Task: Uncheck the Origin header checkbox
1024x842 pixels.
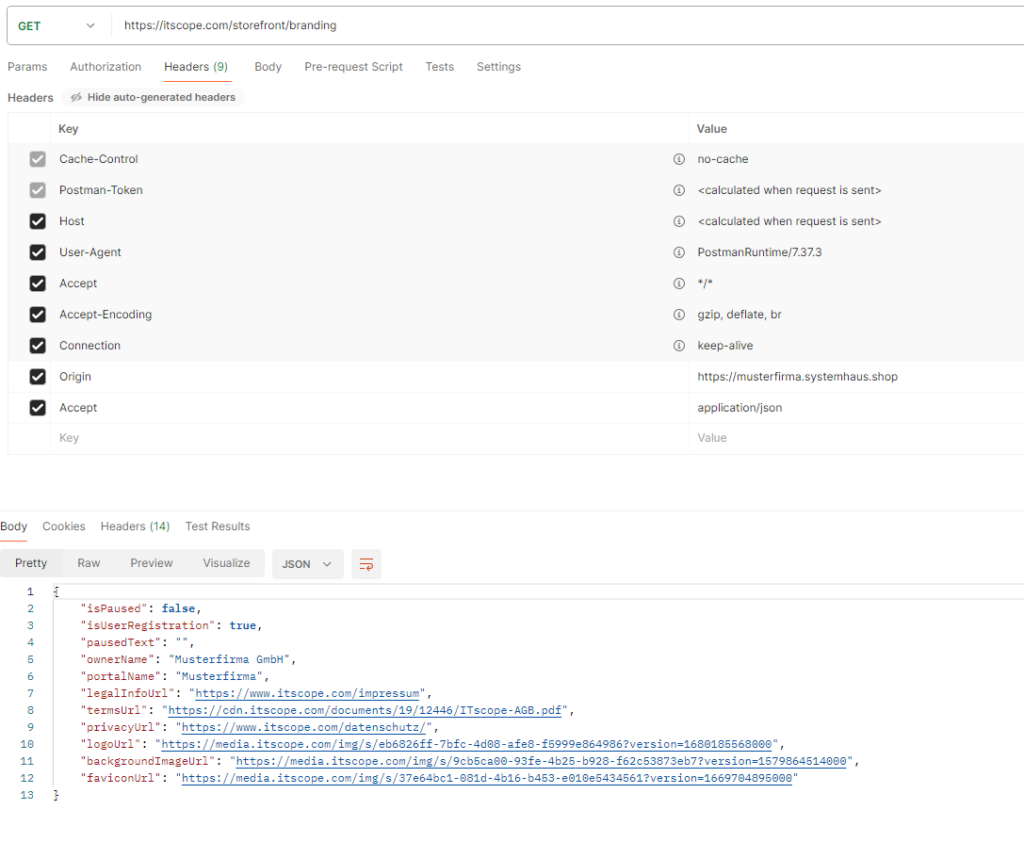Action: 38,377
